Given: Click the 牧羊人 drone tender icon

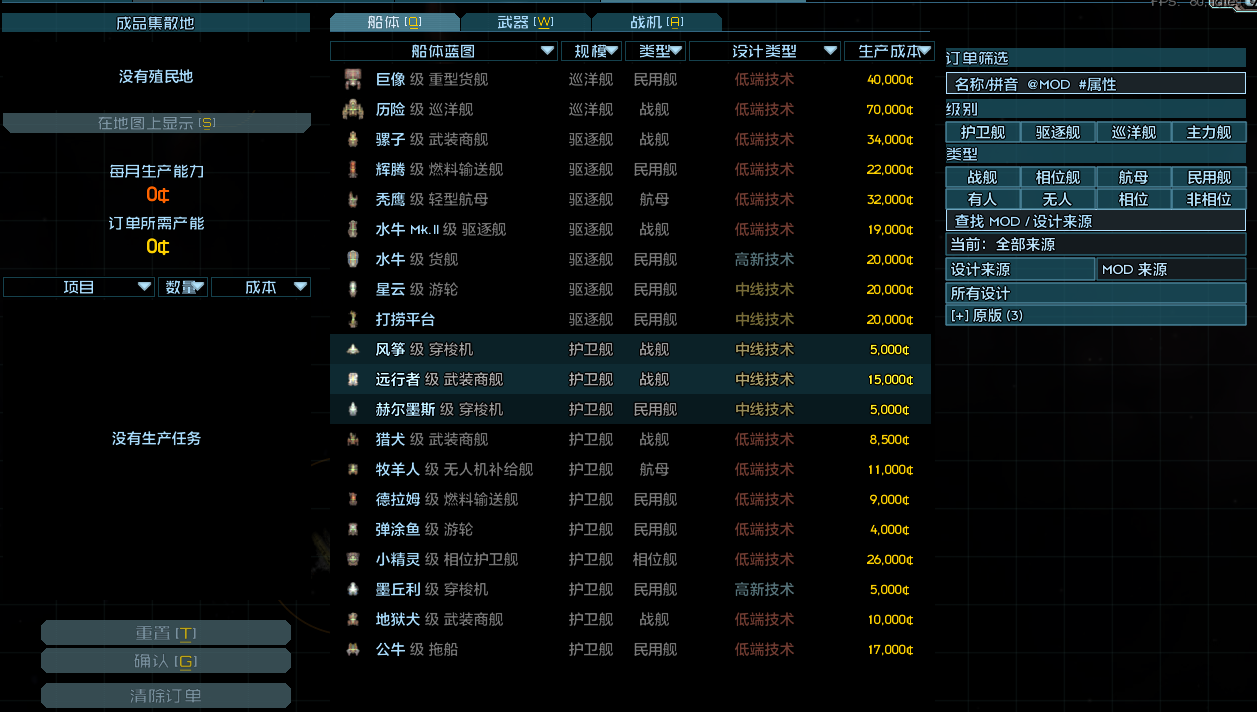Looking at the screenshot, I should (x=352, y=469).
